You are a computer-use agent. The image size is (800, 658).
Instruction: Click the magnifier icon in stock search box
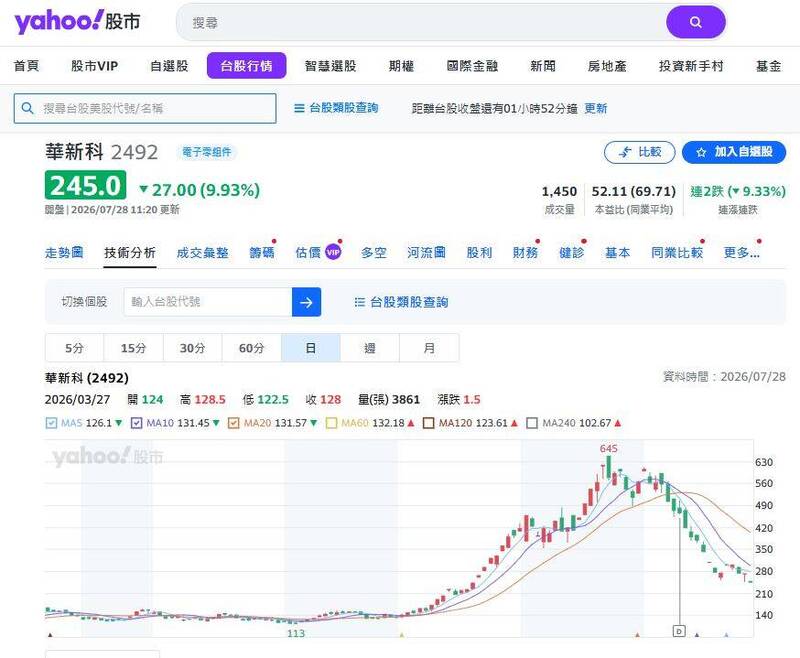[x=28, y=108]
